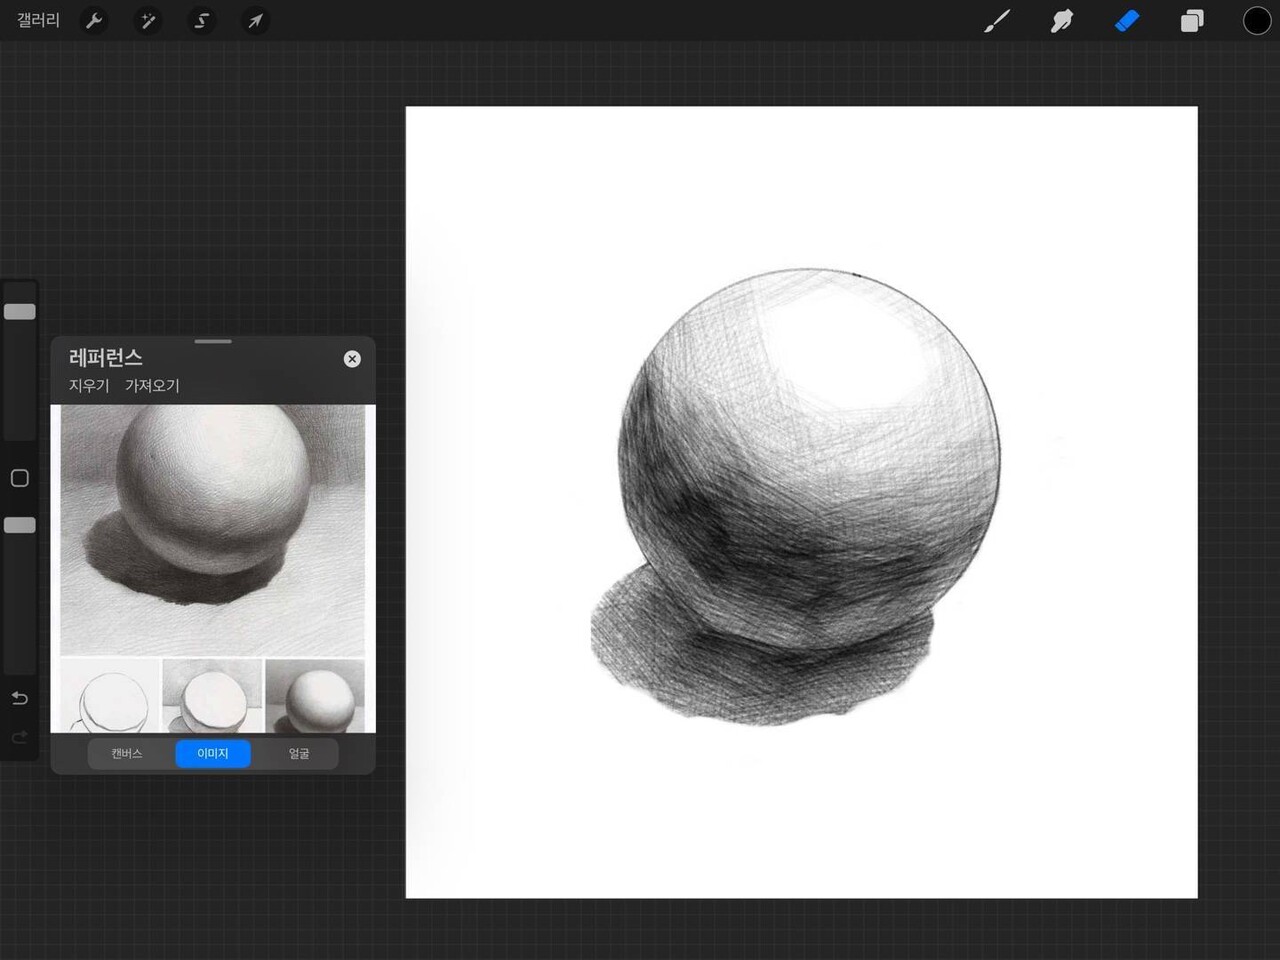
Task: Open the black color picker circle
Action: (x=1256, y=21)
